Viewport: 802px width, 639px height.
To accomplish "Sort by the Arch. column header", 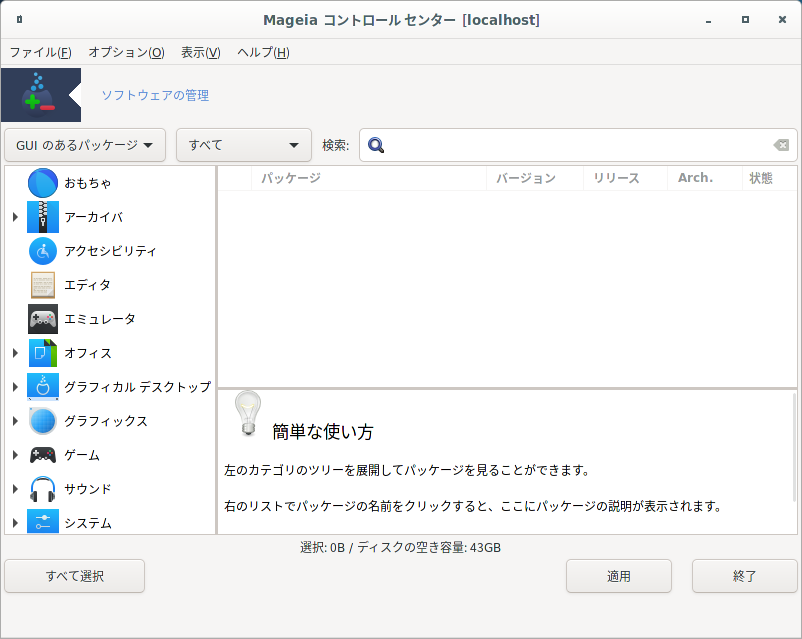I will [704, 178].
